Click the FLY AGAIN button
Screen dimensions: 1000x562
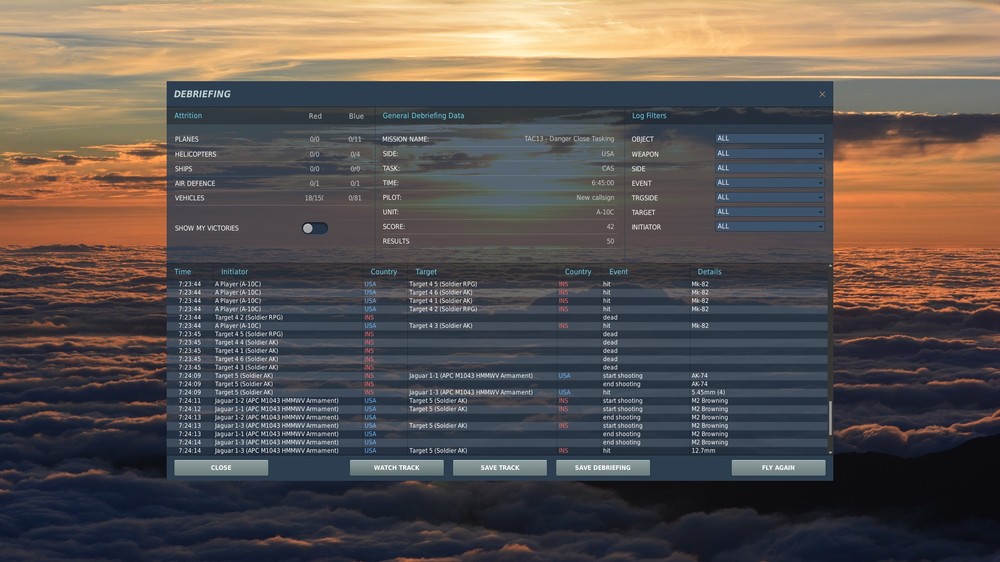pos(778,468)
